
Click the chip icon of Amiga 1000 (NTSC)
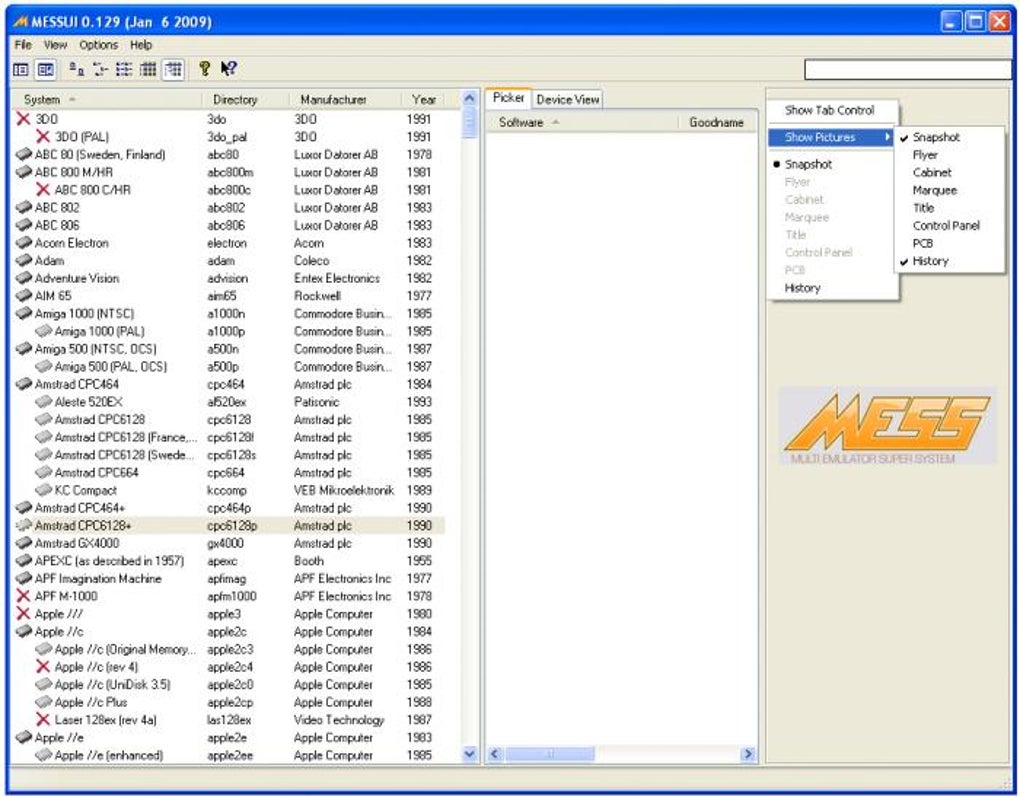coord(23,313)
